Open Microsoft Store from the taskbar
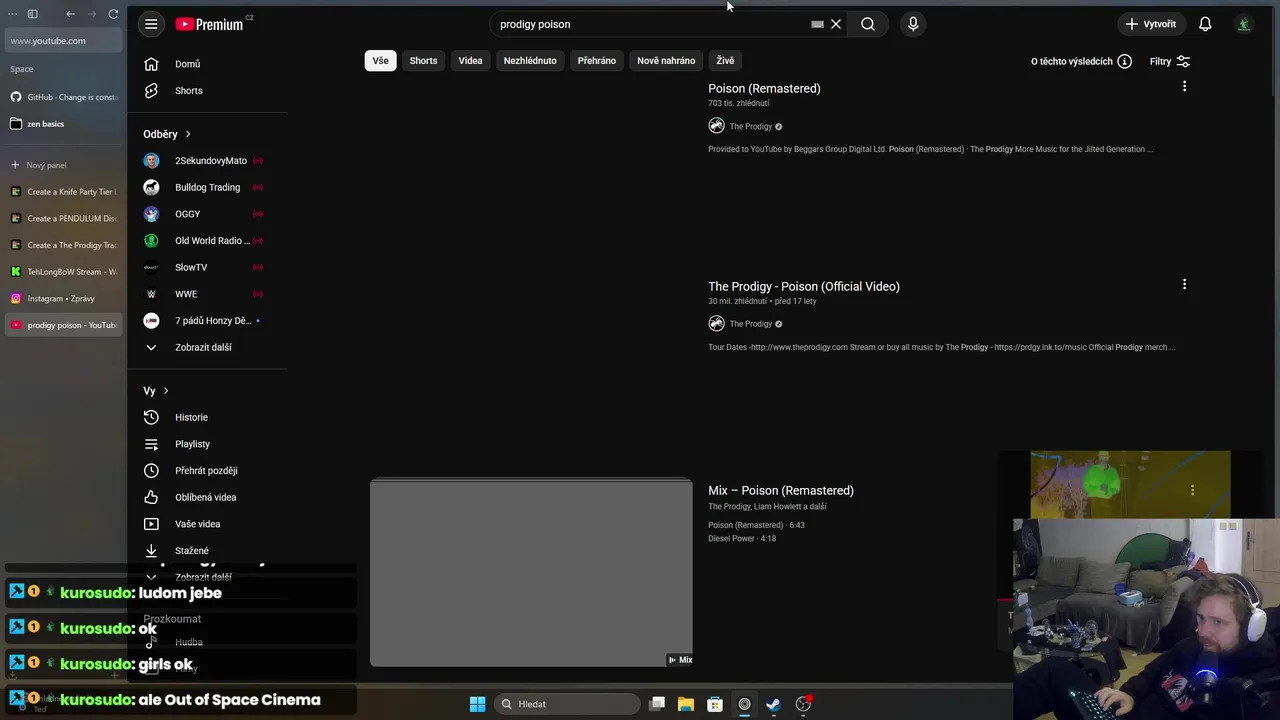This screenshot has height=720, width=1280. point(715,704)
